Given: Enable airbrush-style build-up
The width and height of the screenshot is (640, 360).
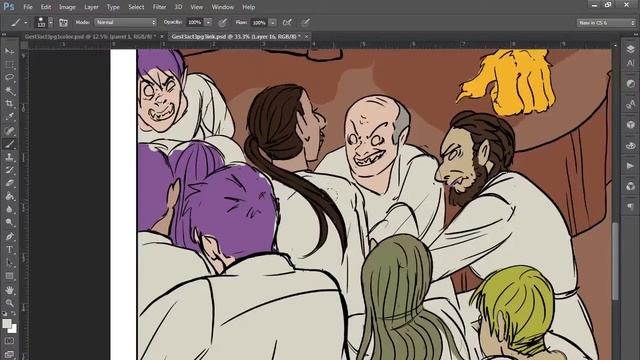Looking at the screenshot, I should tap(287, 22).
